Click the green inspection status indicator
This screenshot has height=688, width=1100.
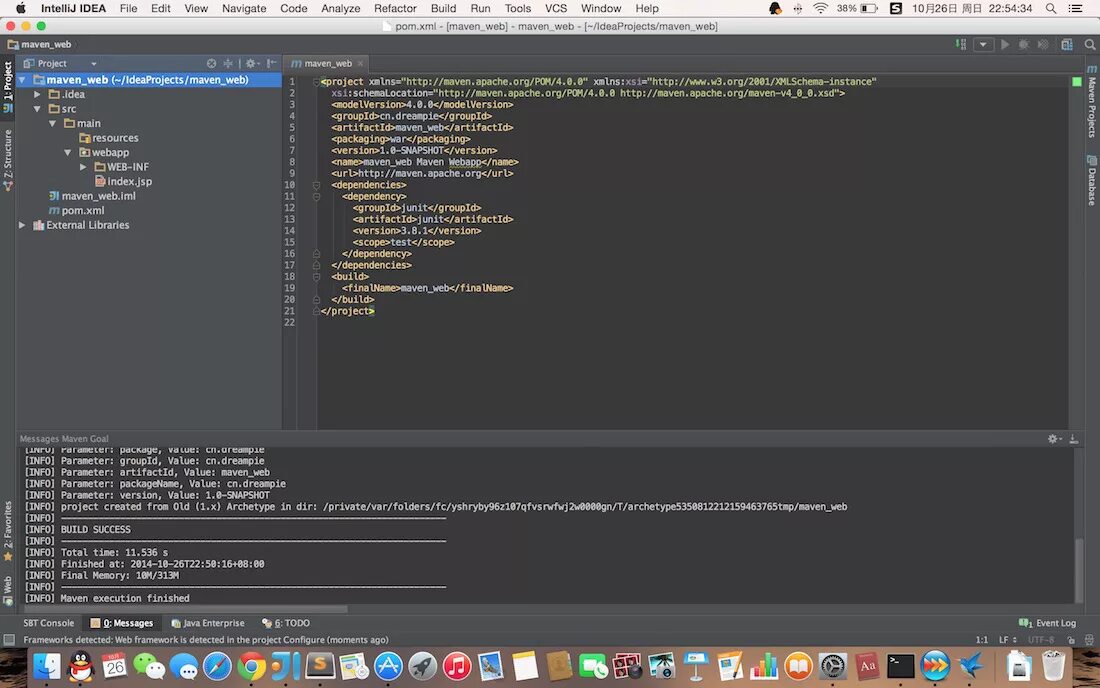(x=1077, y=82)
